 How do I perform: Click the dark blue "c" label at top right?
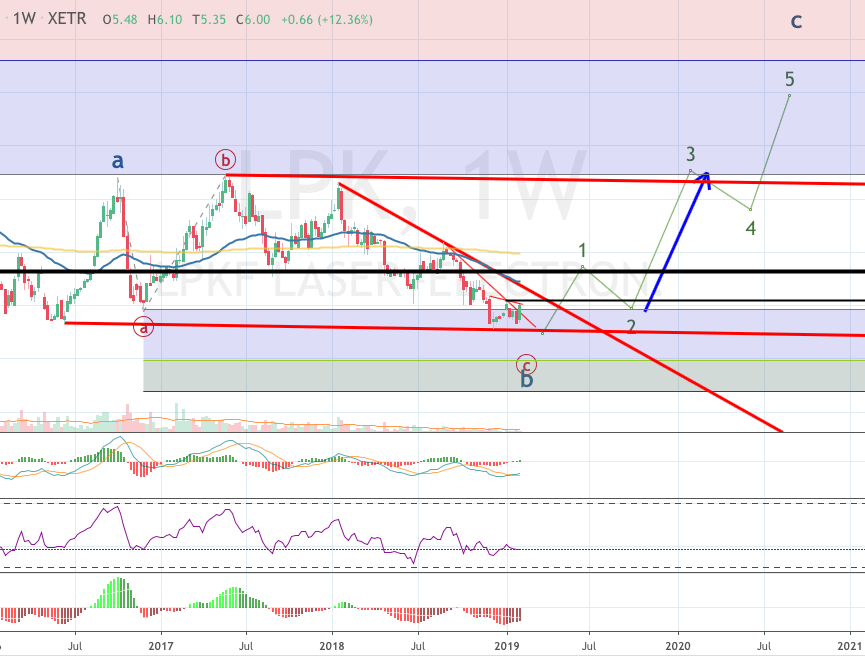(x=796, y=21)
